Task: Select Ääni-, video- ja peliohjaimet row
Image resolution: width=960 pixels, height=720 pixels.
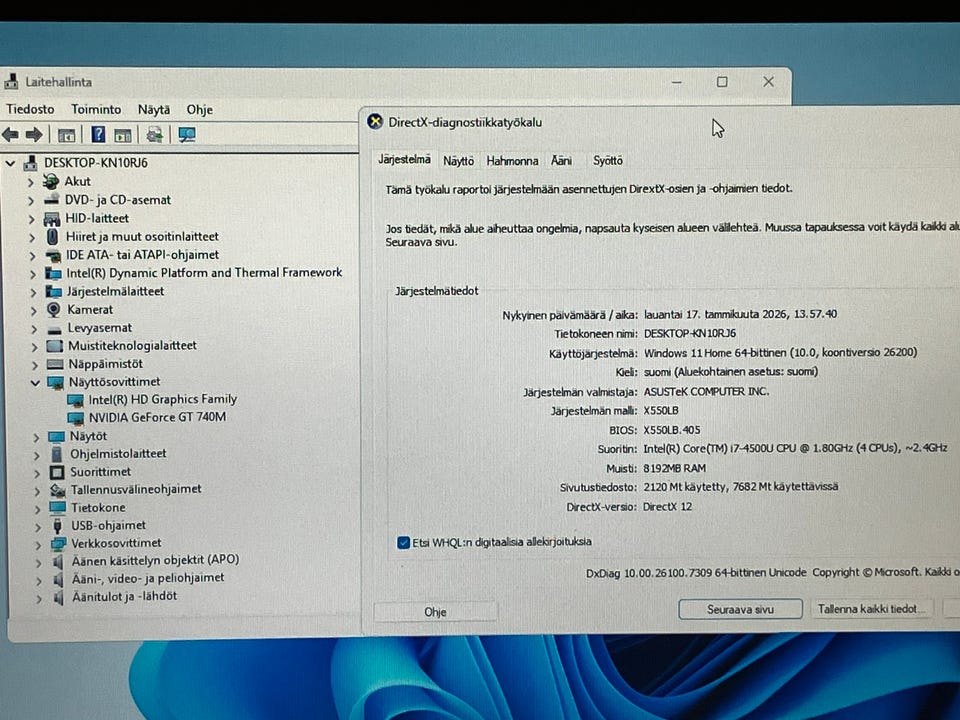Action: pyautogui.click(x=148, y=578)
